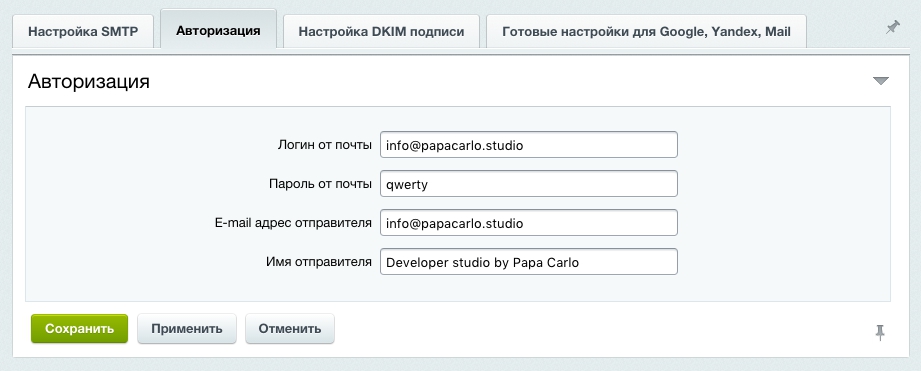Image resolution: width=921 pixels, height=371 pixels.
Task: Click the empty form panel area below the fields
Action: click(458, 288)
